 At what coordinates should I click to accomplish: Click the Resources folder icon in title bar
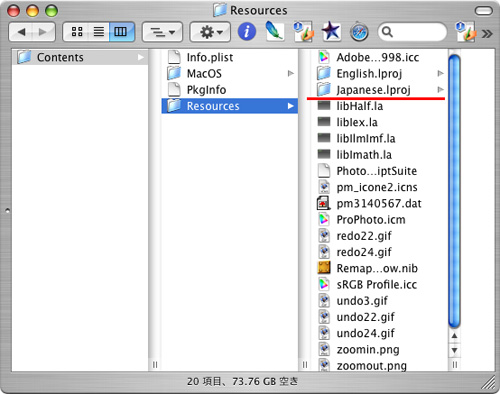220,10
